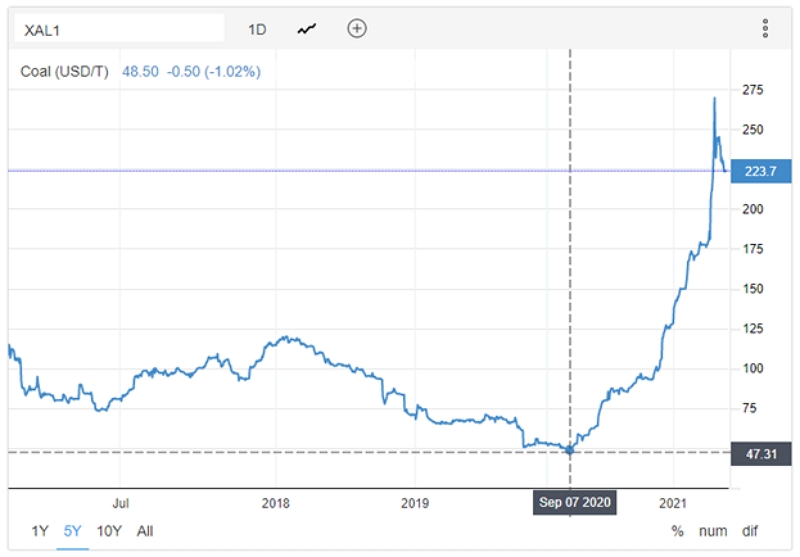The image size is (800, 557).
Task: Select the 1Y time range
Action: pos(40,531)
